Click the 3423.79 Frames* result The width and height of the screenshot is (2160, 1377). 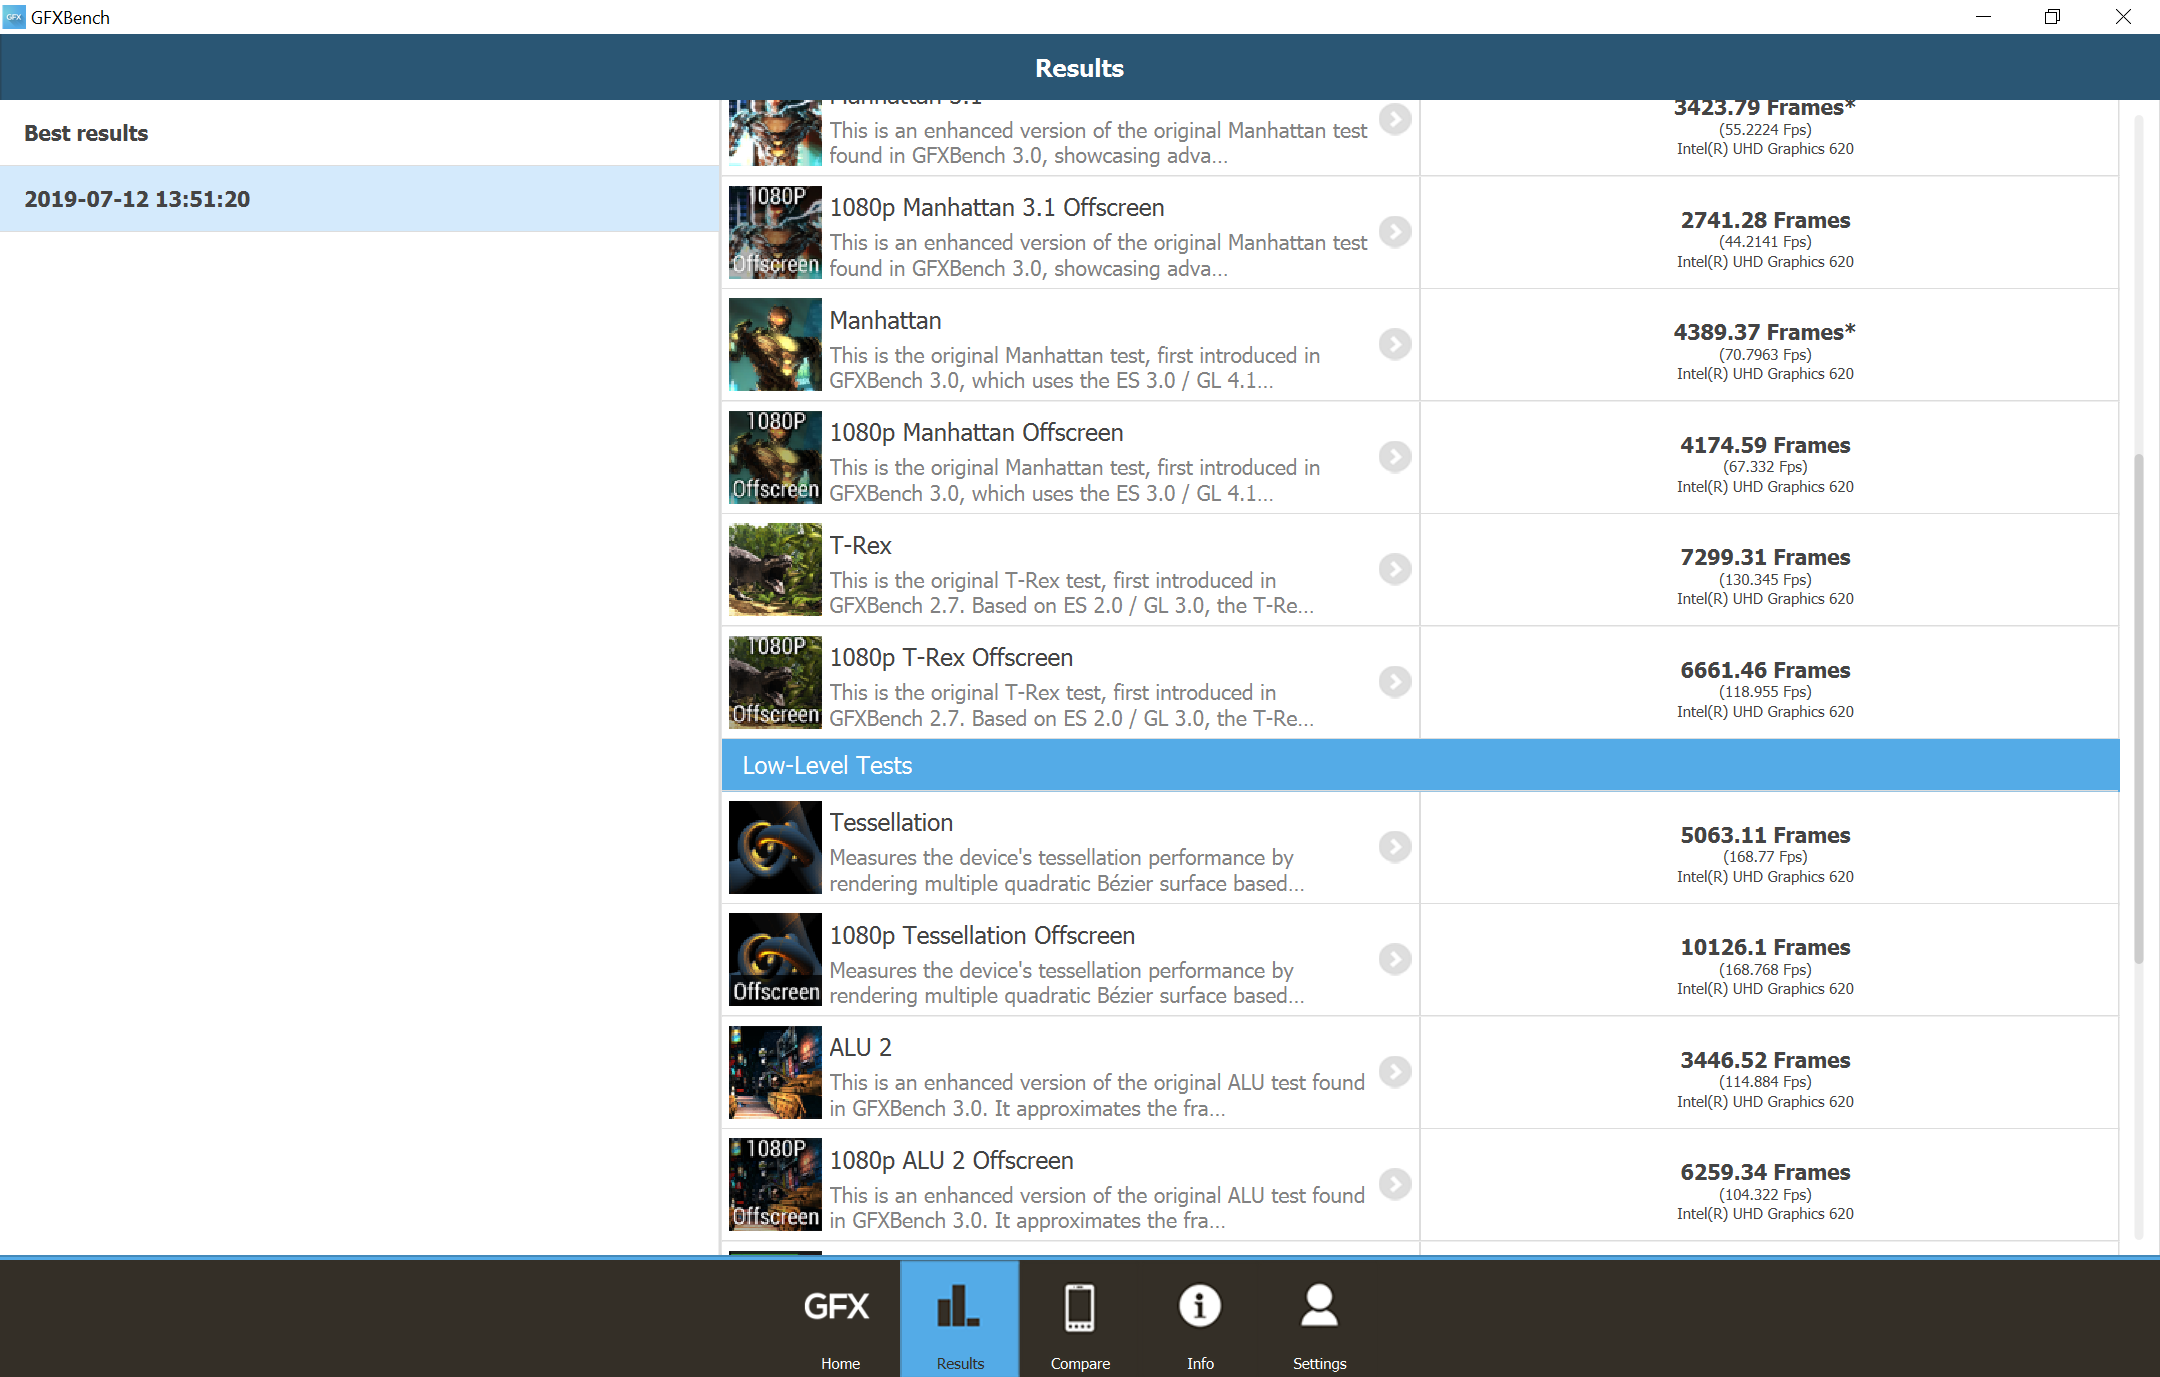[x=1765, y=108]
